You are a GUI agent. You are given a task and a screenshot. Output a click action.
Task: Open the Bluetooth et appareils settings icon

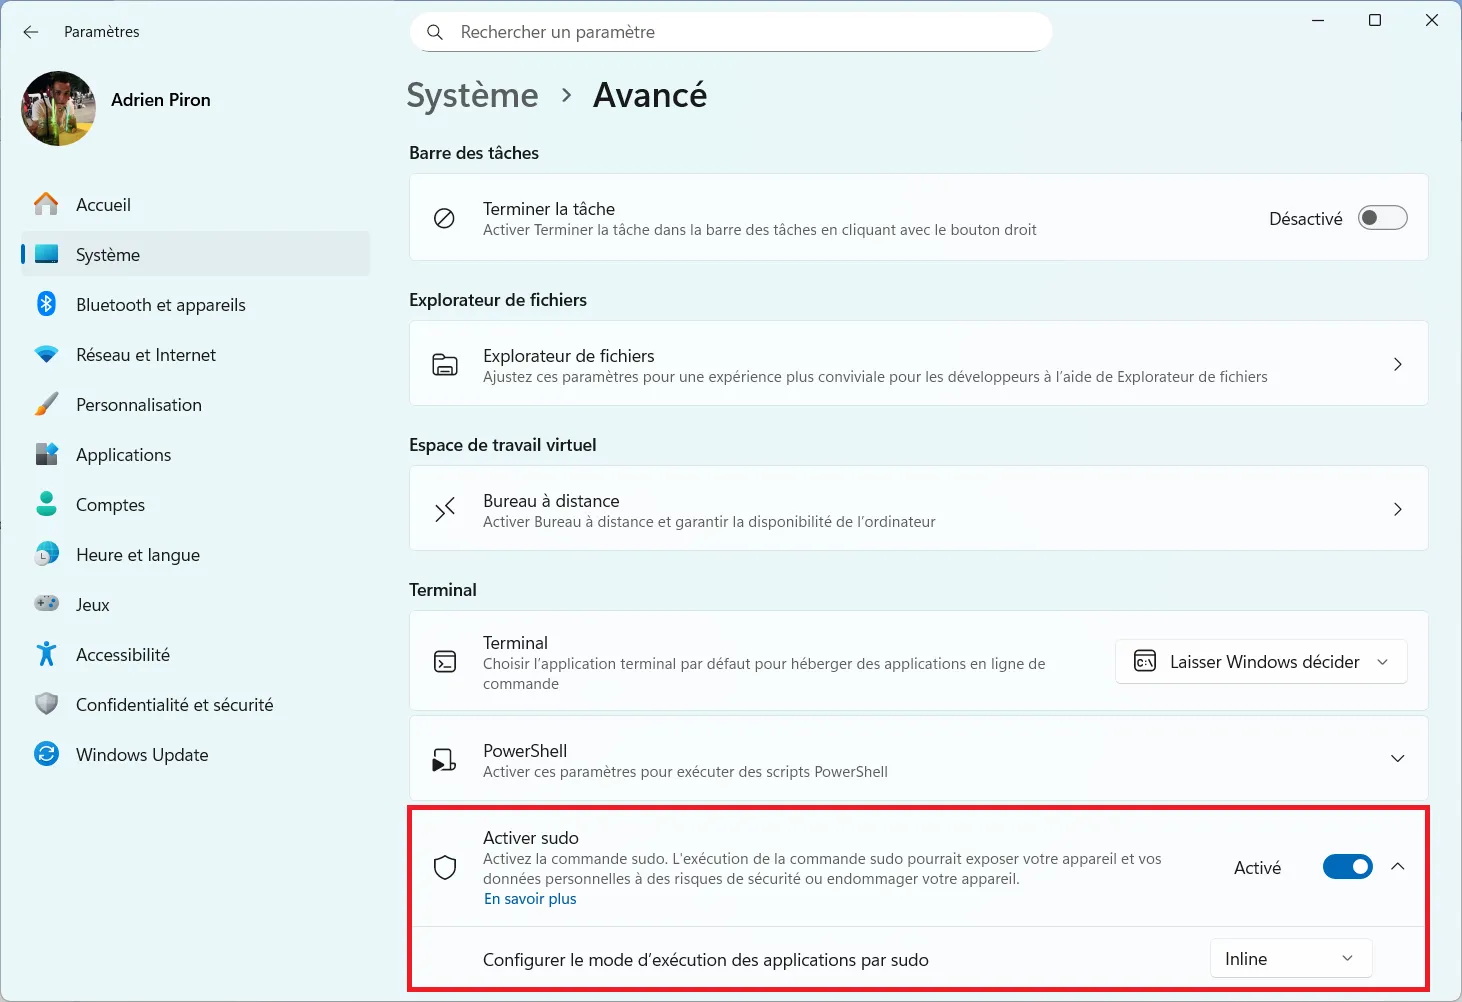click(x=46, y=304)
